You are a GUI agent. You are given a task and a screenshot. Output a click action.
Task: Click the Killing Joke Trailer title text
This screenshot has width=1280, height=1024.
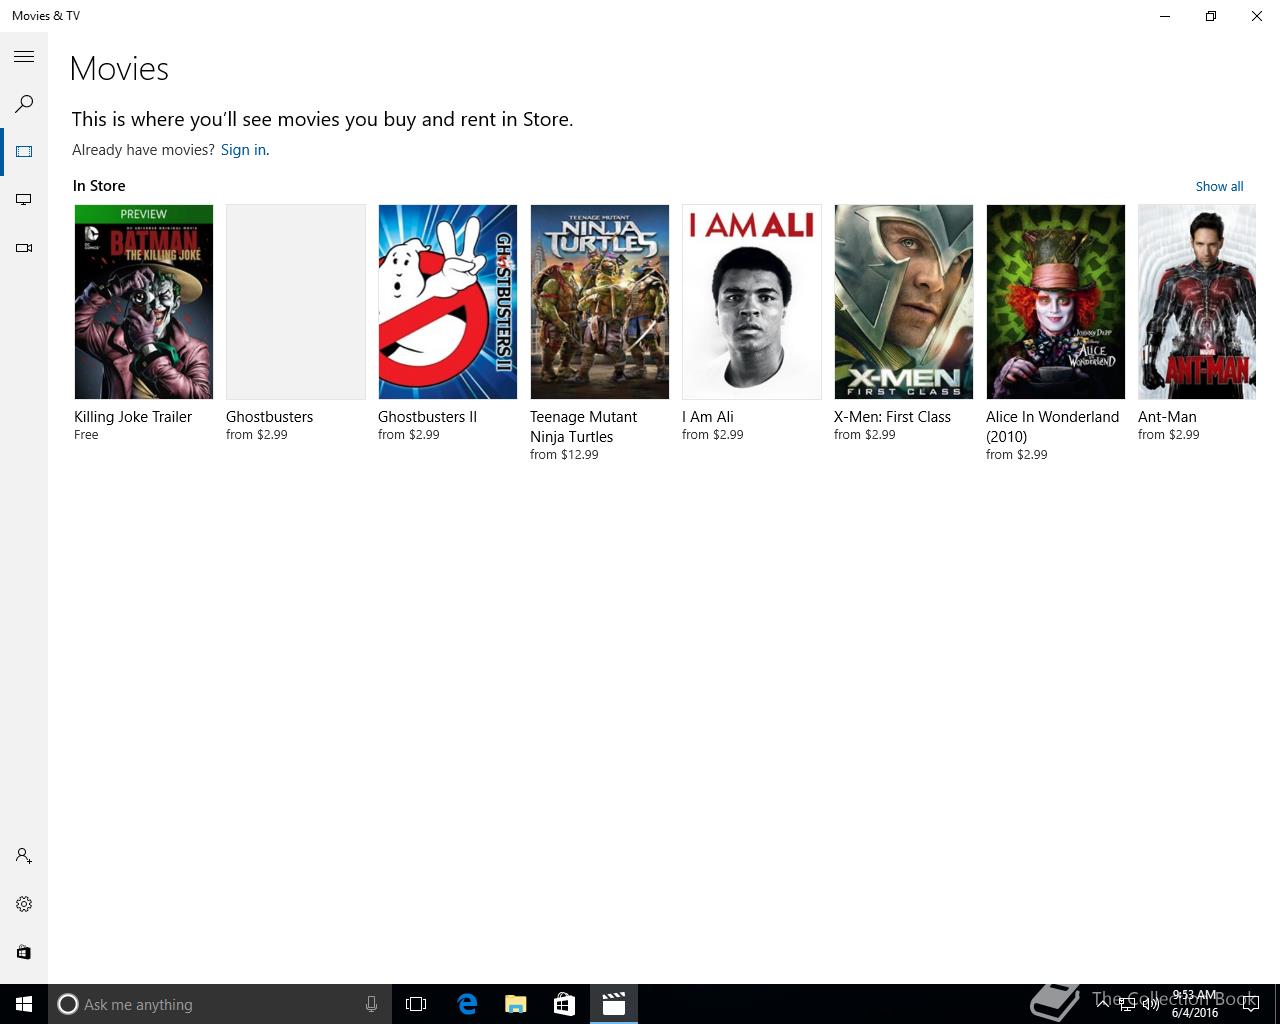coord(133,417)
